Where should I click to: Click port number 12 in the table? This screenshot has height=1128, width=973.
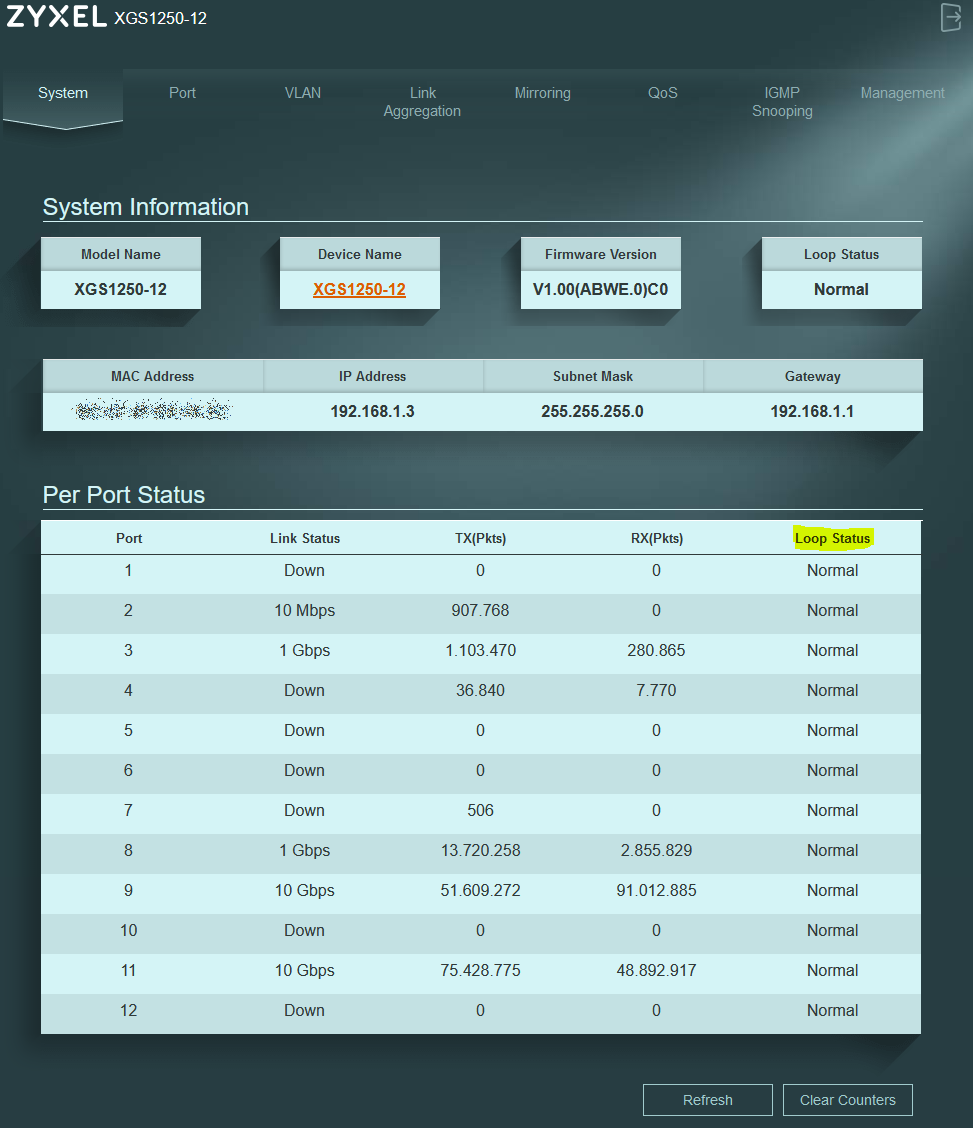point(129,1011)
